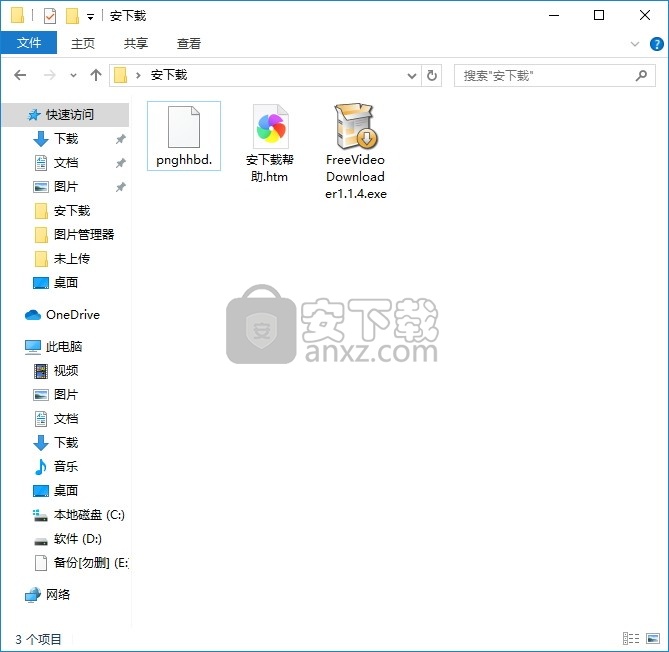Minimize the 安下载 window
The image size is (669, 652).
554,15
